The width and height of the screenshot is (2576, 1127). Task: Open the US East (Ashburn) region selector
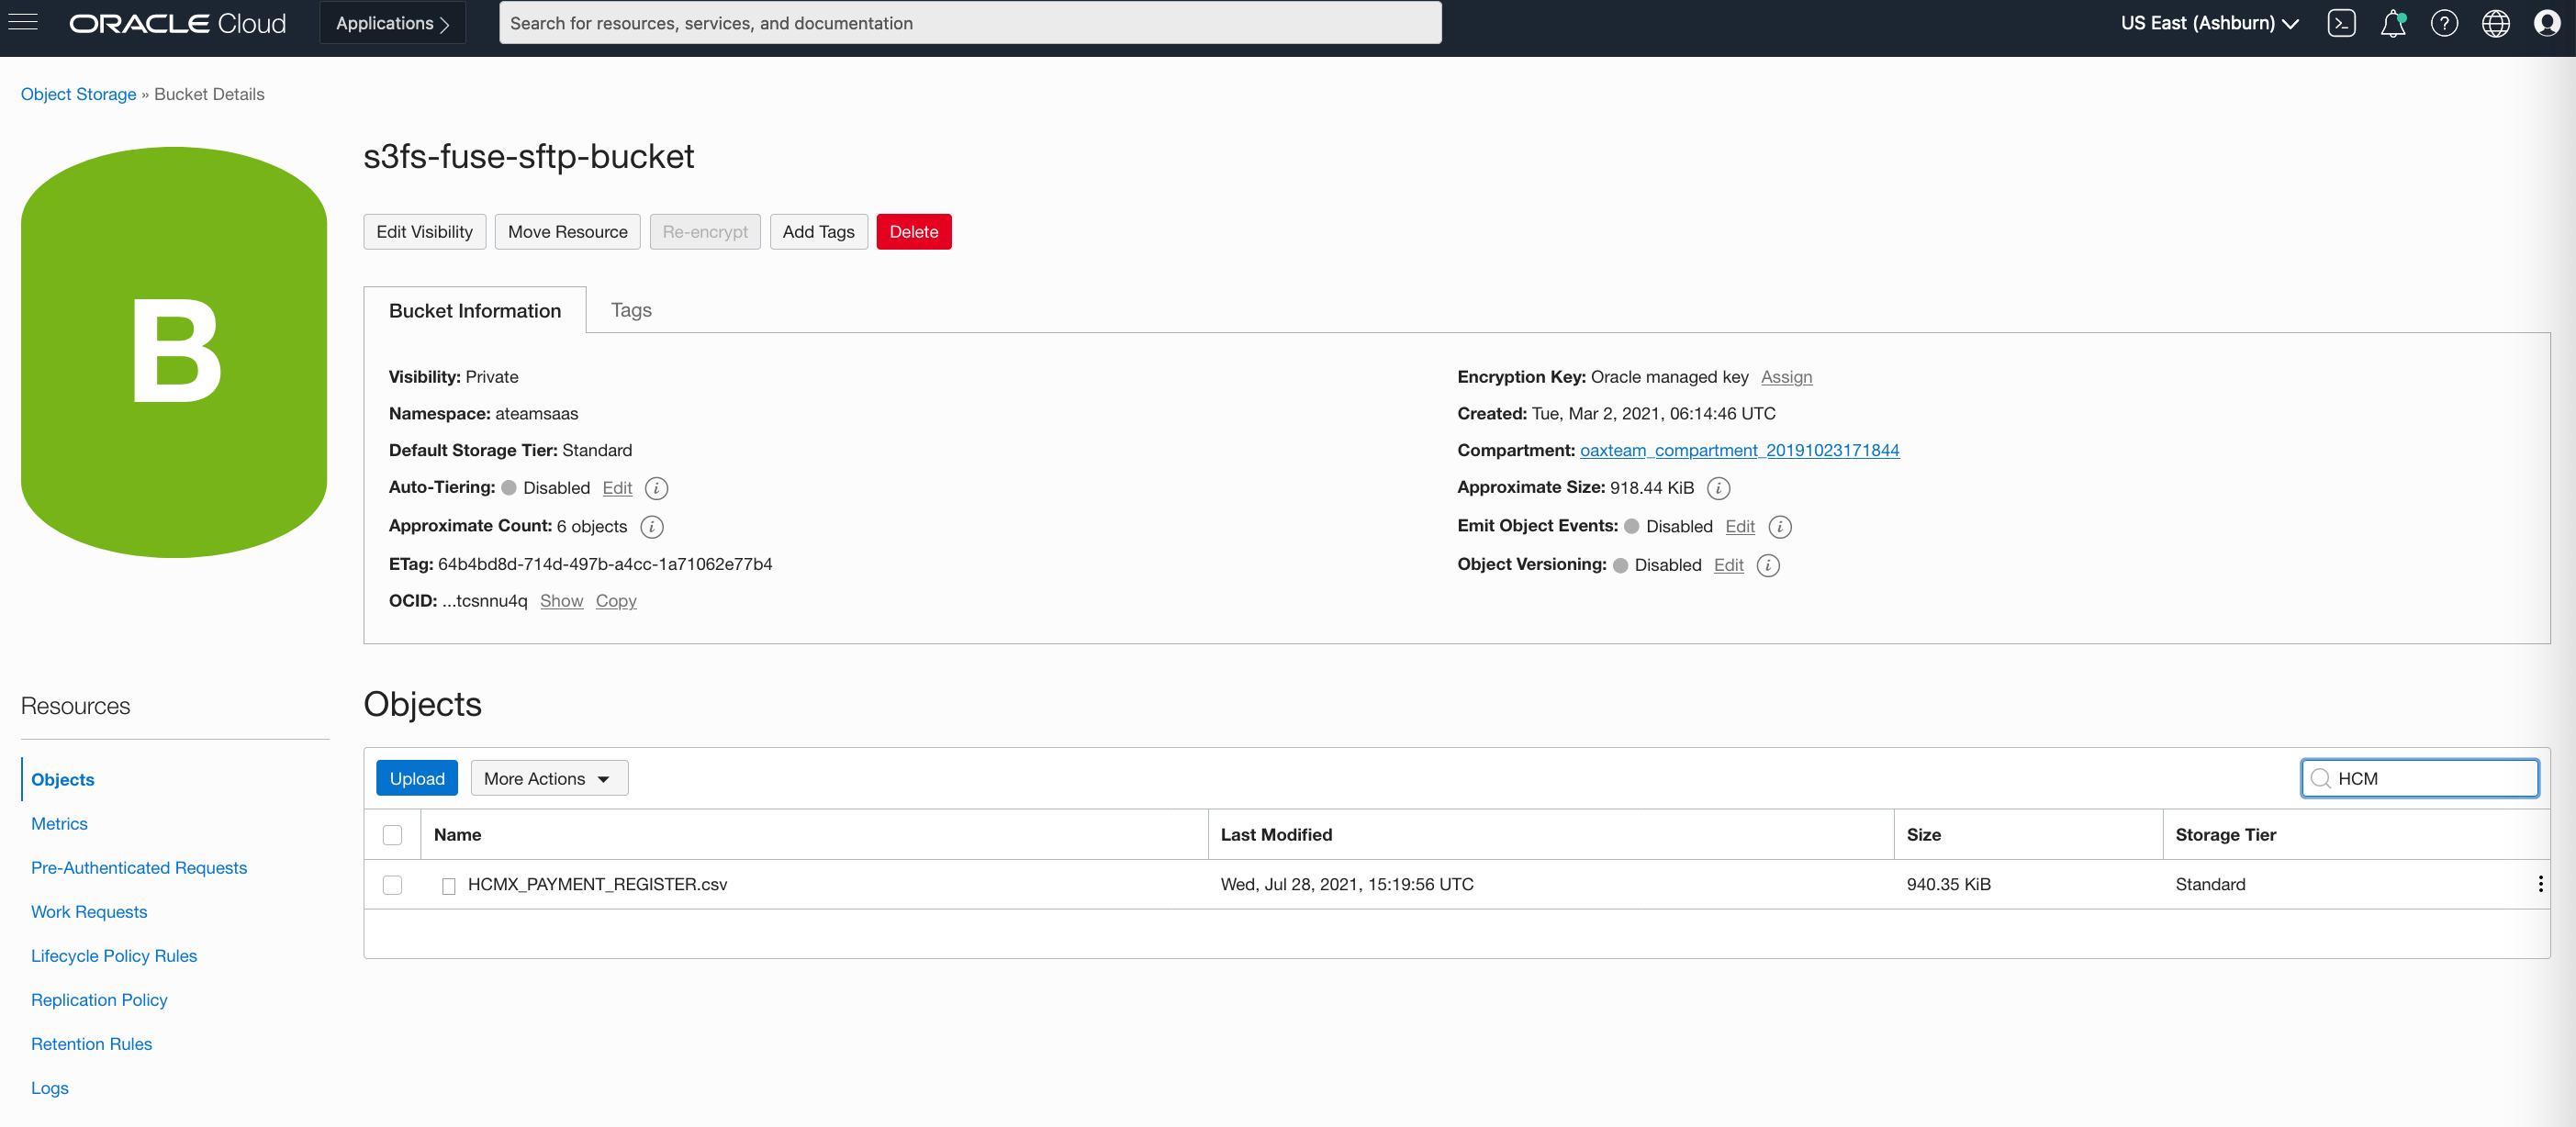click(2209, 23)
